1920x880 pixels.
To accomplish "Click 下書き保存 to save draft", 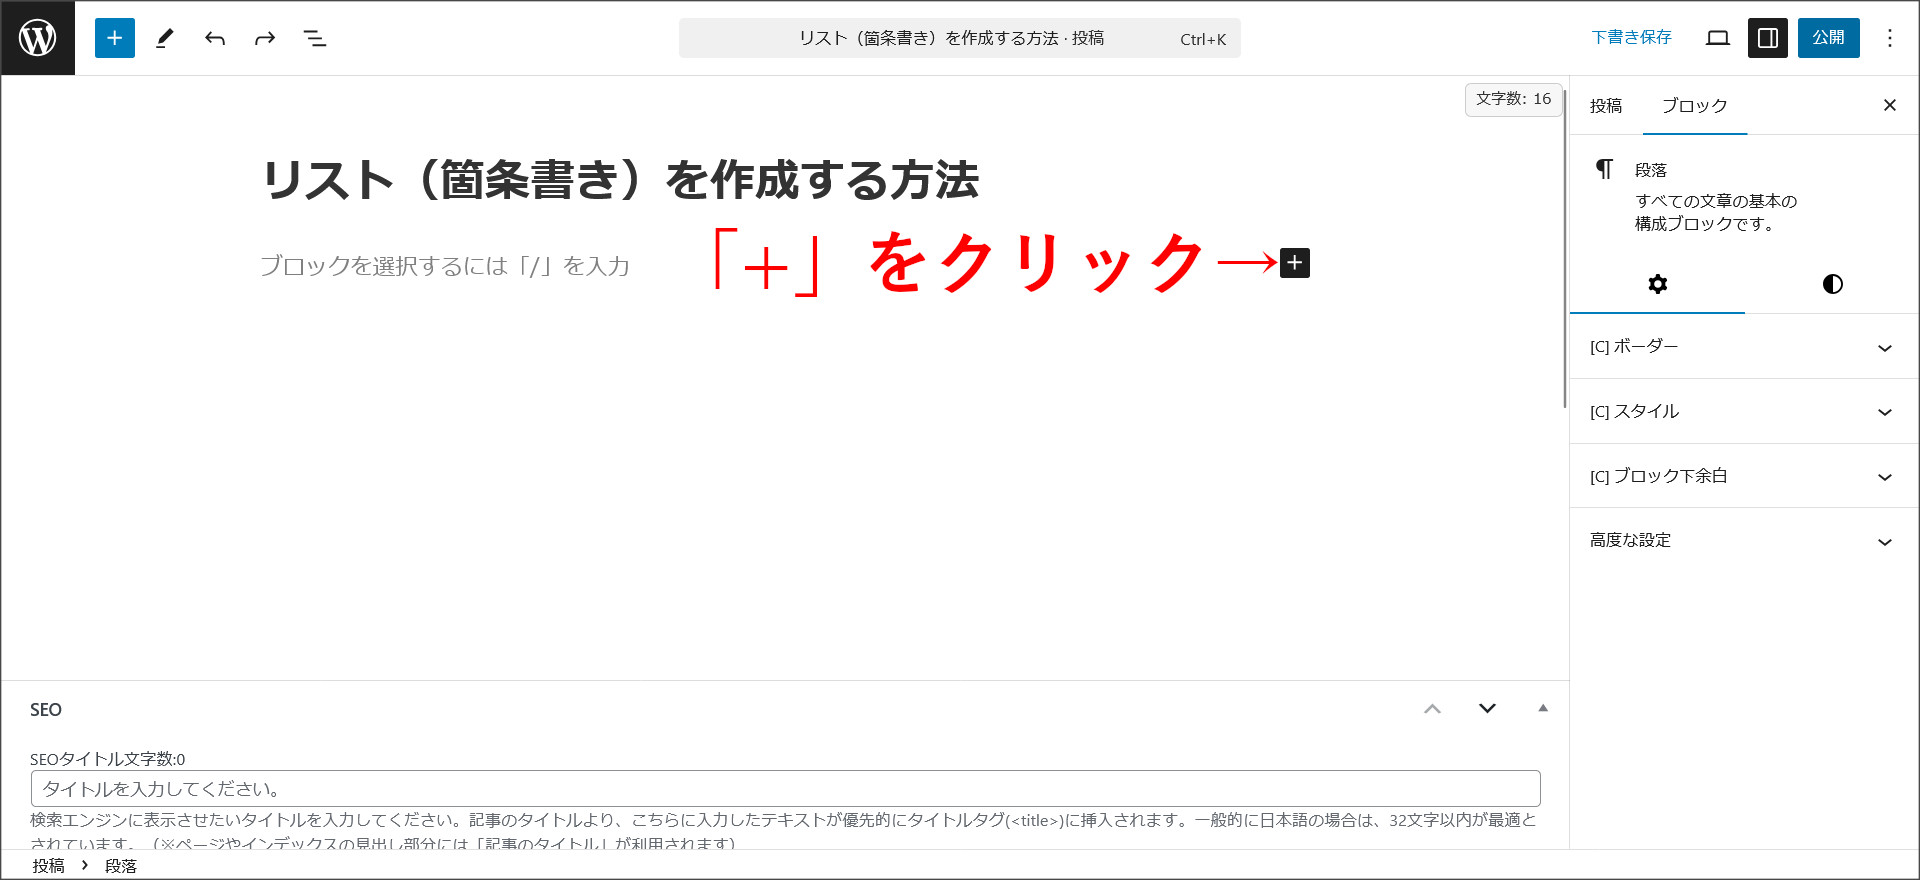I will tap(1631, 38).
